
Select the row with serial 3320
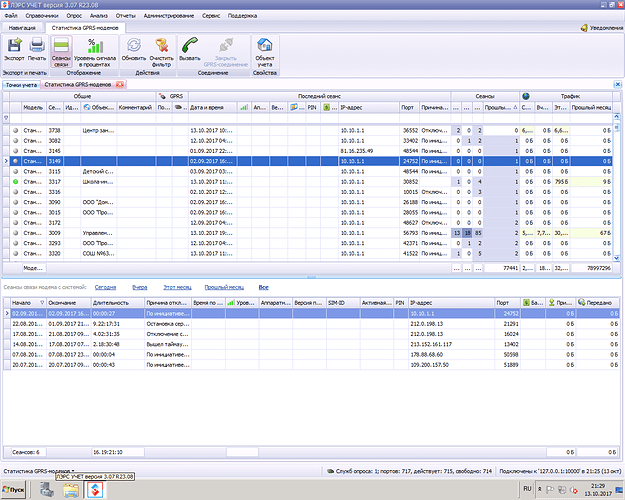(311, 254)
